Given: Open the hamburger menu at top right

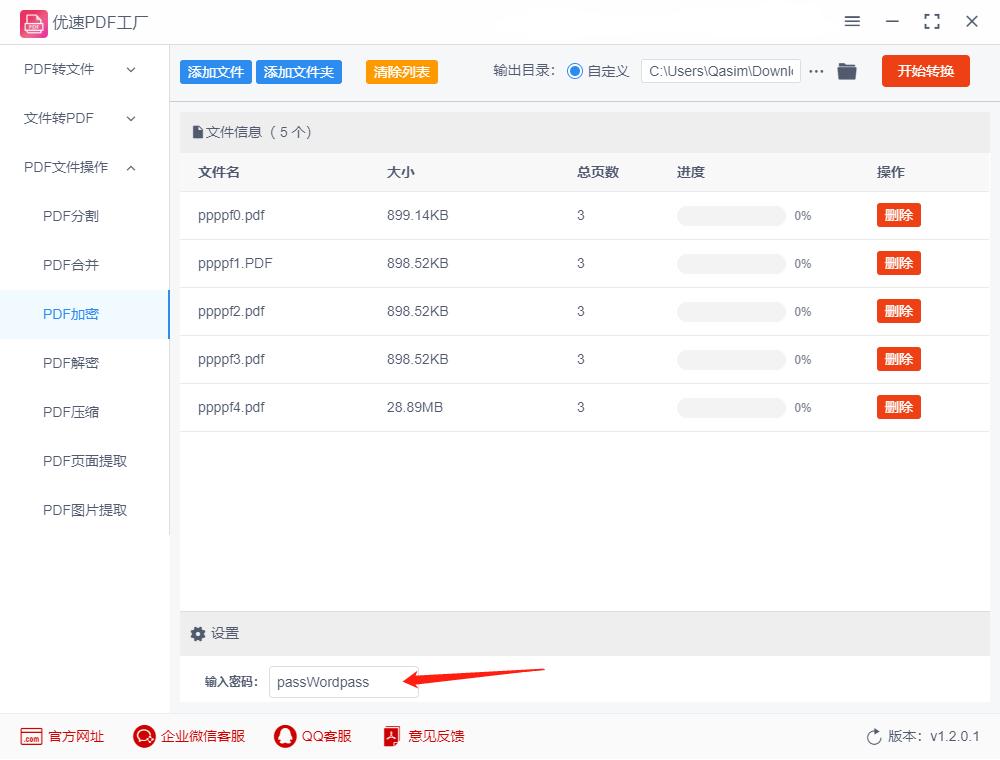Looking at the screenshot, I should click(852, 21).
